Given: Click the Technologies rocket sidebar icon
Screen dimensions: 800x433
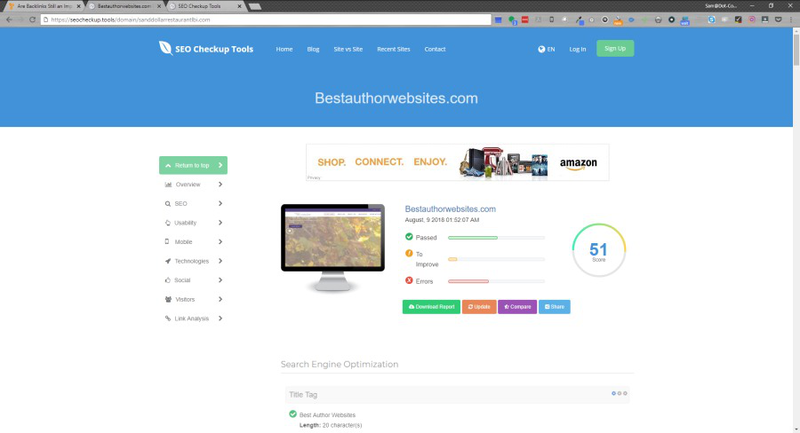Looking at the screenshot, I should tap(168, 261).
